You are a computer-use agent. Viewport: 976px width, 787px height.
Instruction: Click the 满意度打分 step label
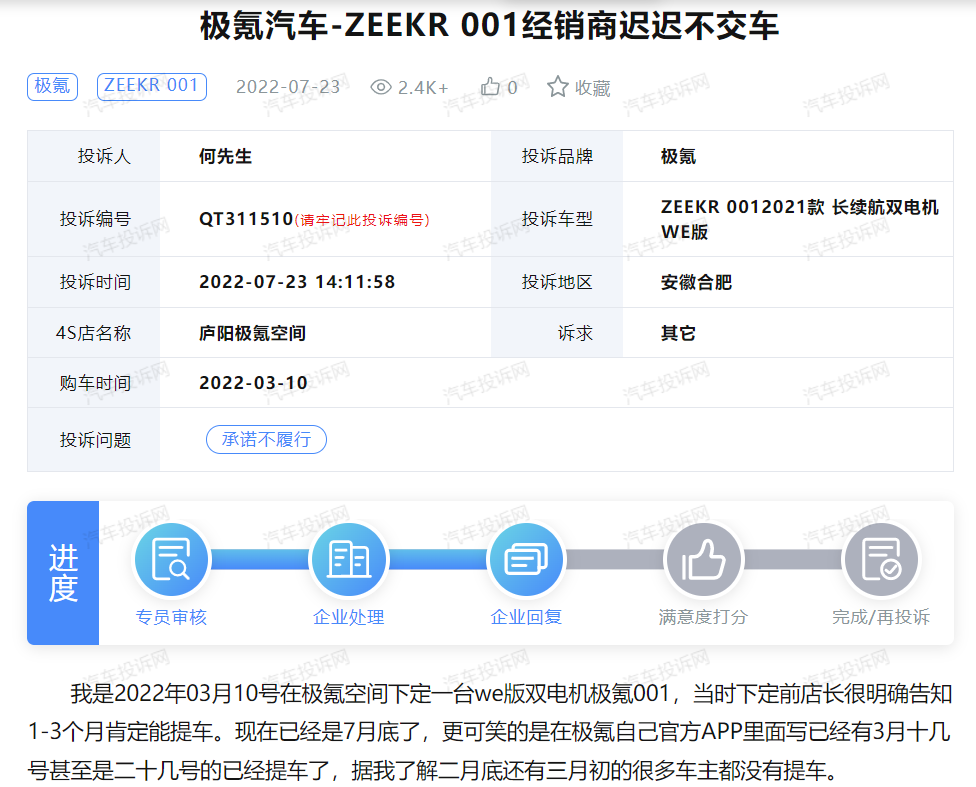pyautogui.click(x=703, y=617)
